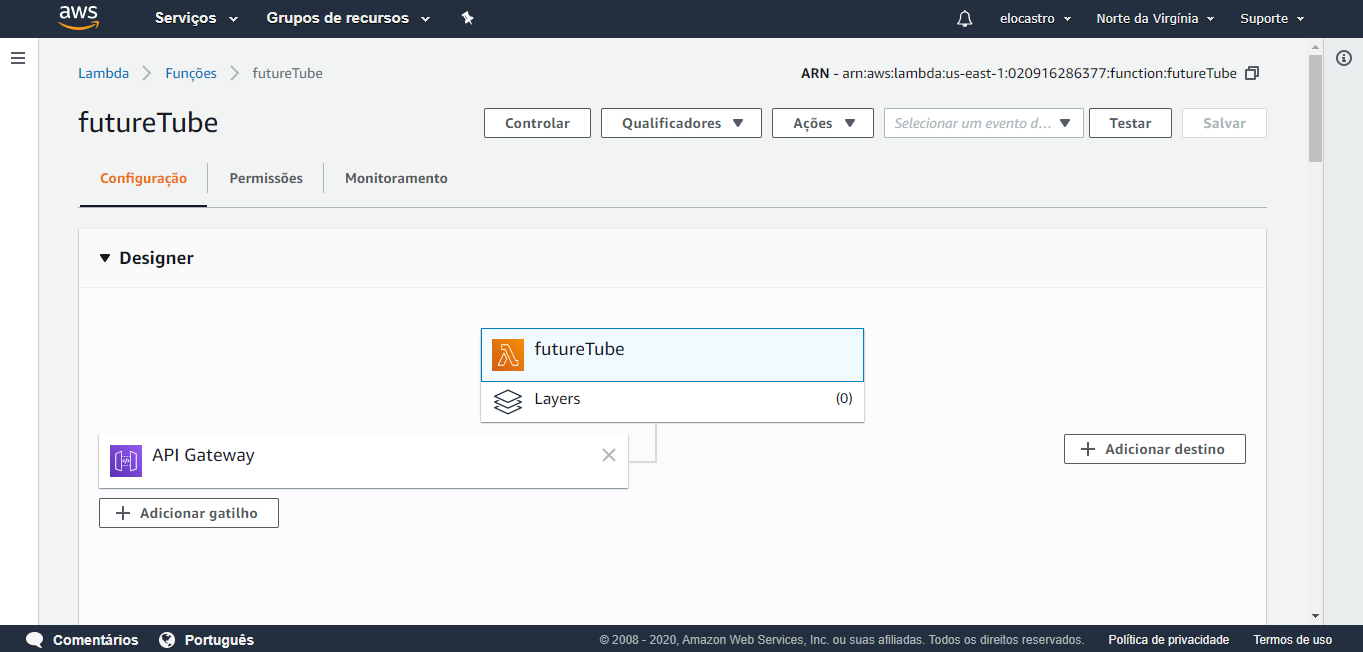Open the Suporte dropdown menu
Viewport: 1363px width, 652px height.
pos(1272,19)
